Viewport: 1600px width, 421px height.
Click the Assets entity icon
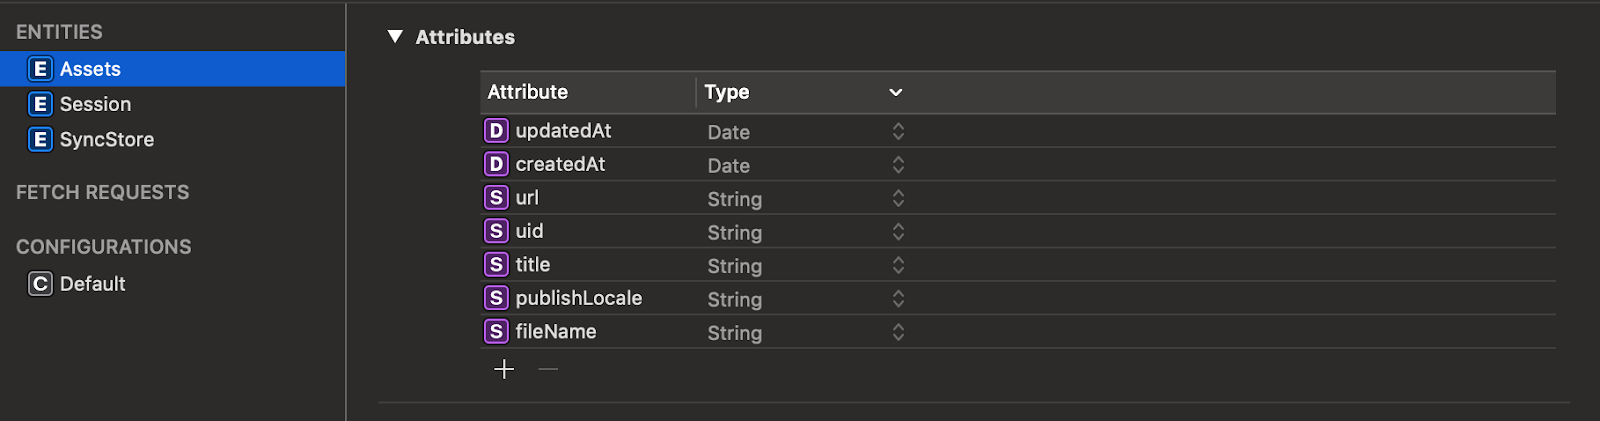point(40,69)
